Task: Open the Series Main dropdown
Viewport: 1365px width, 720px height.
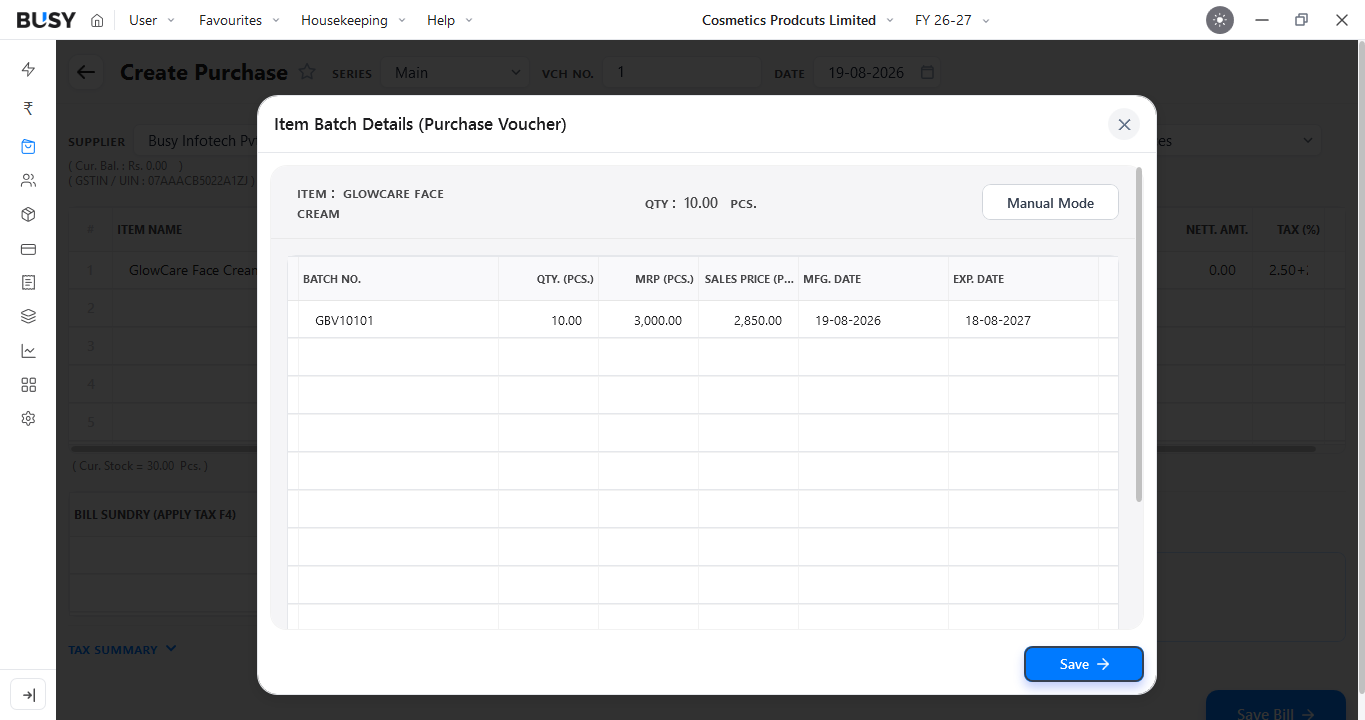Action: [x=455, y=73]
